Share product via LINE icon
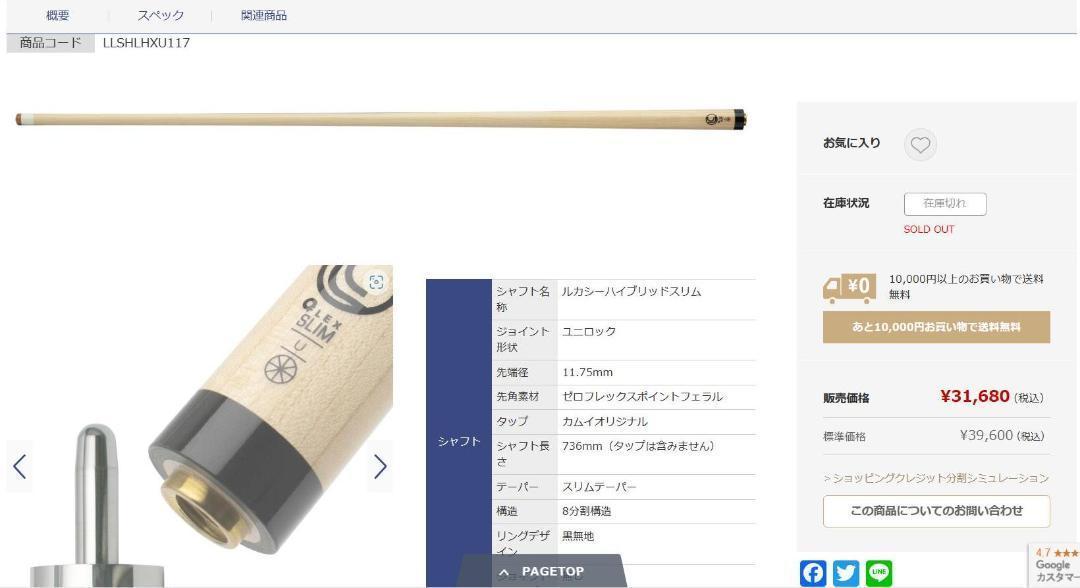The height and width of the screenshot is (588, 1080). pyautogui.click(x=879, y=573)
